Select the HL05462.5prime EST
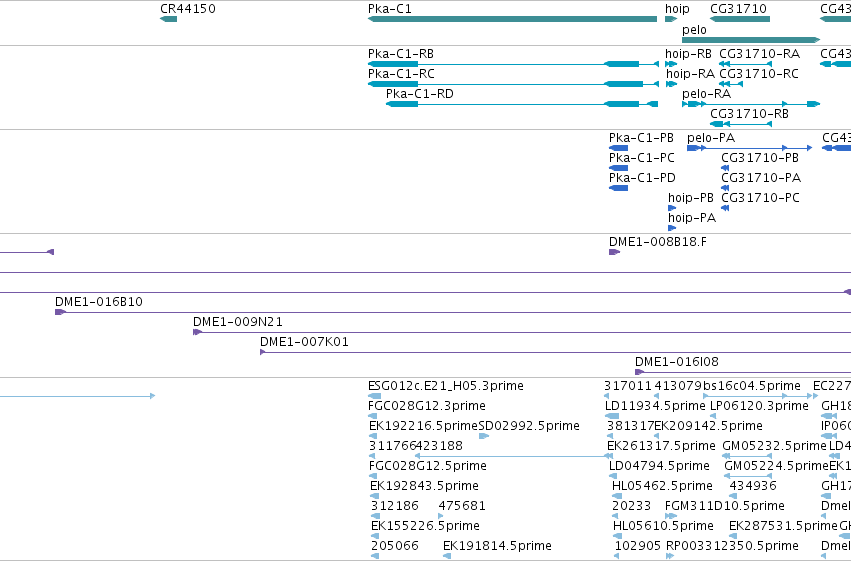 [x=617, y=496]
